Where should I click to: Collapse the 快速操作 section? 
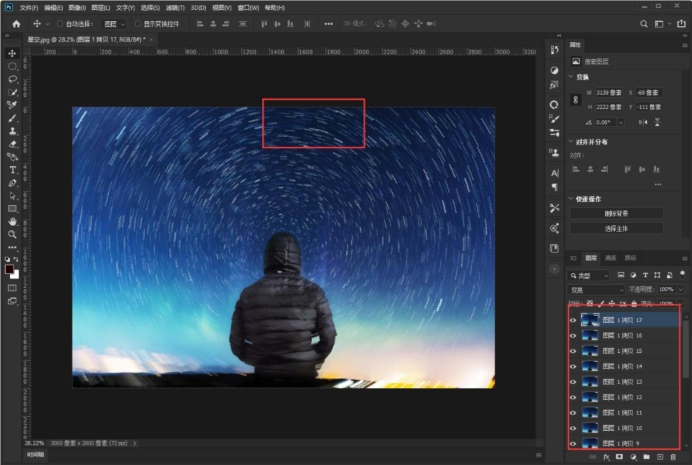[x=571, y=199]
